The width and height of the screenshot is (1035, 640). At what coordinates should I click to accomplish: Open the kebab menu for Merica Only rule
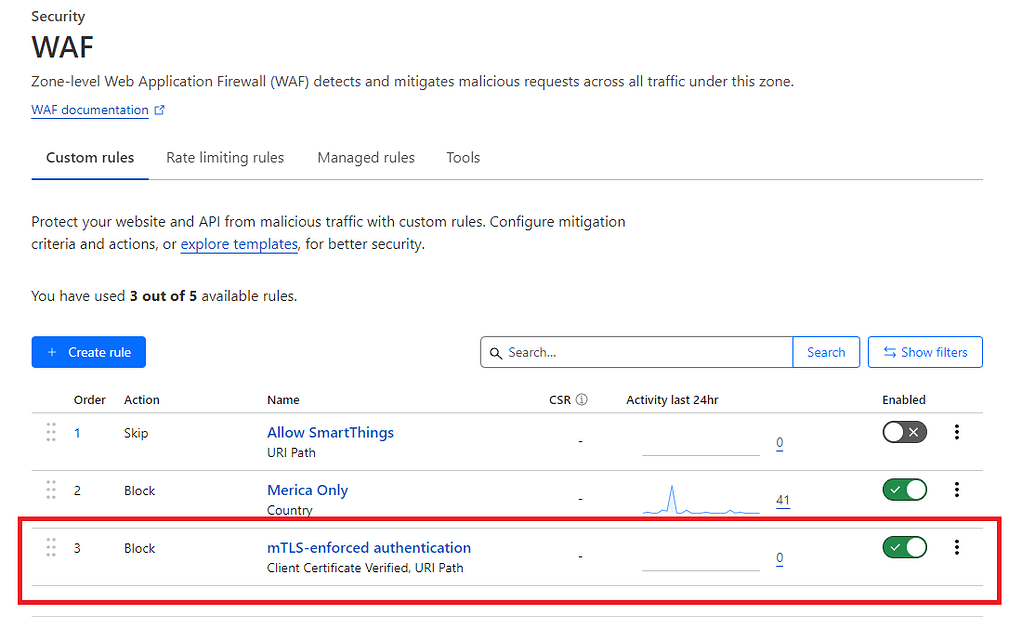[957, 490]
